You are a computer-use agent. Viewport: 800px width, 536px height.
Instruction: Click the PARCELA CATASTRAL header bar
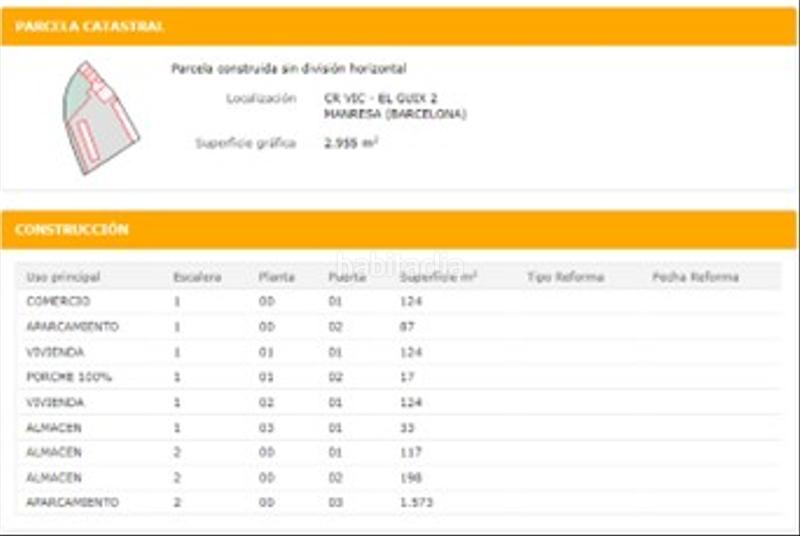point(399,27)
